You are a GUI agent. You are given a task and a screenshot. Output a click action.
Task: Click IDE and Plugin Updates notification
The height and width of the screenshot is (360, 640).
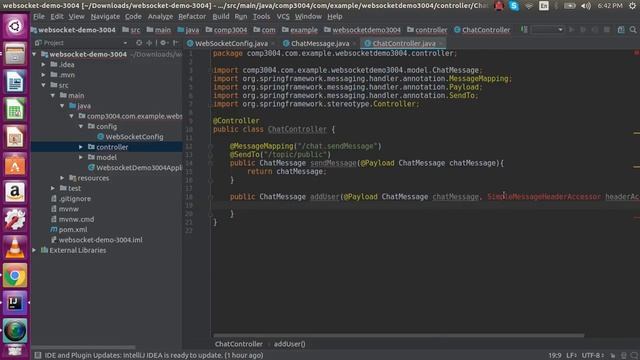153,355
